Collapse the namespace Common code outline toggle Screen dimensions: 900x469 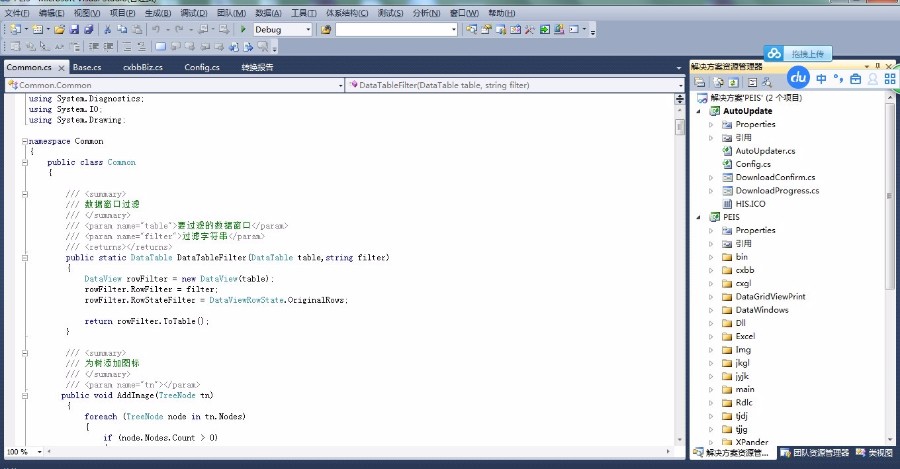coord(25,141)
